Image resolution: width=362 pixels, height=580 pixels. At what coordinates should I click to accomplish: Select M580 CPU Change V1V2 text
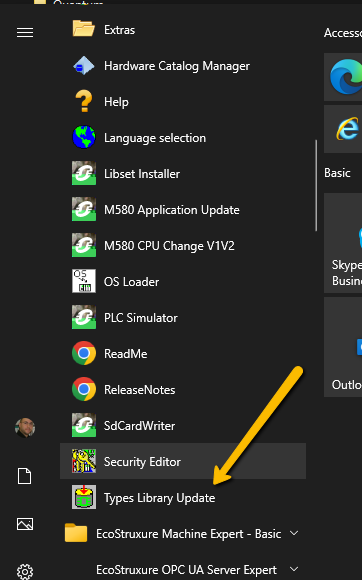[x=169, y=246]
